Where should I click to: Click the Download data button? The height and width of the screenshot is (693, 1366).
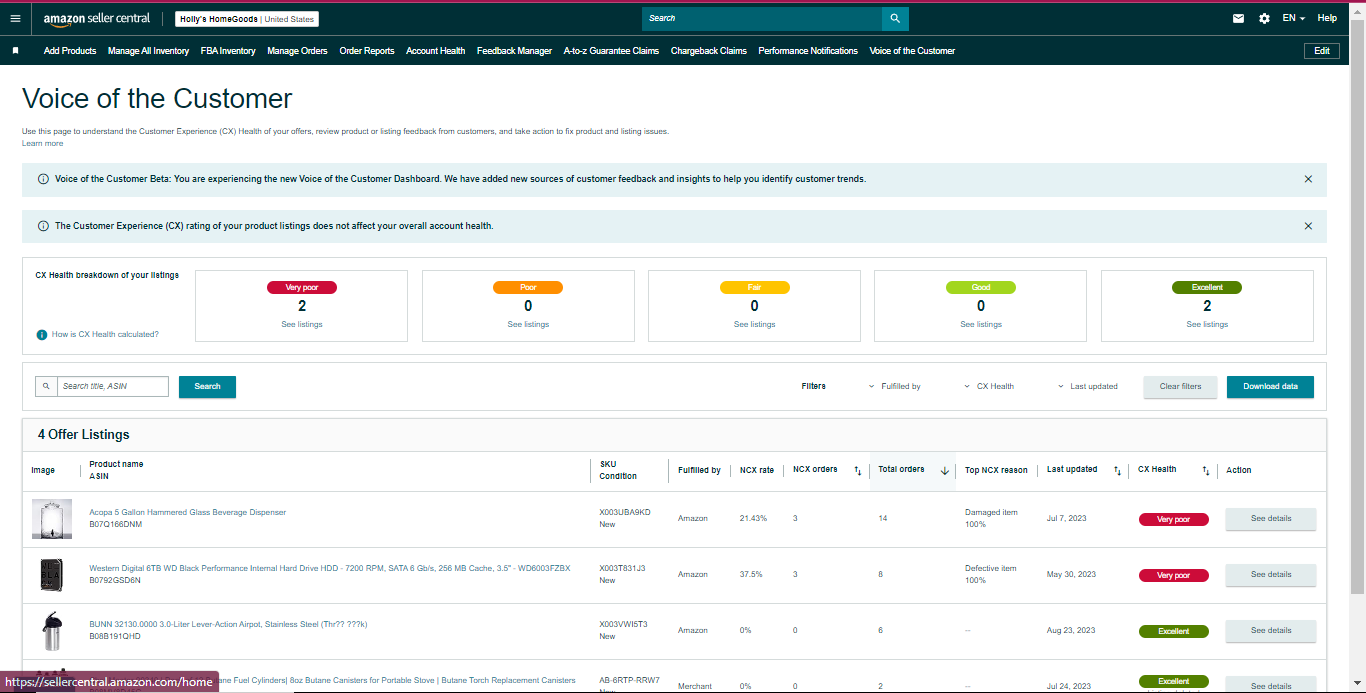click(x=1270, y=386)
